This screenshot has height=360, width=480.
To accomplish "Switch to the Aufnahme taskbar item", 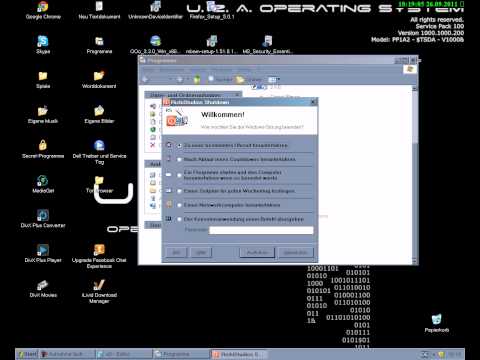I will 67,354.
